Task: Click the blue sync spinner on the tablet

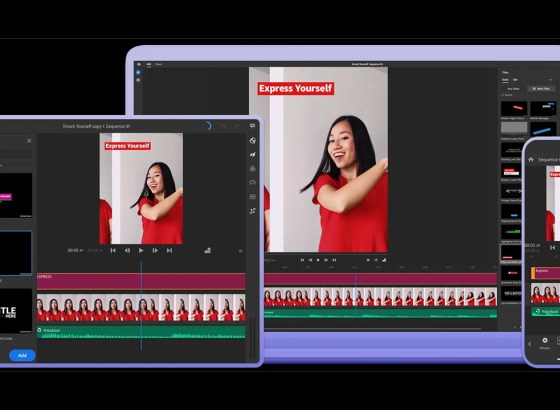Action: tap(208, 126)
